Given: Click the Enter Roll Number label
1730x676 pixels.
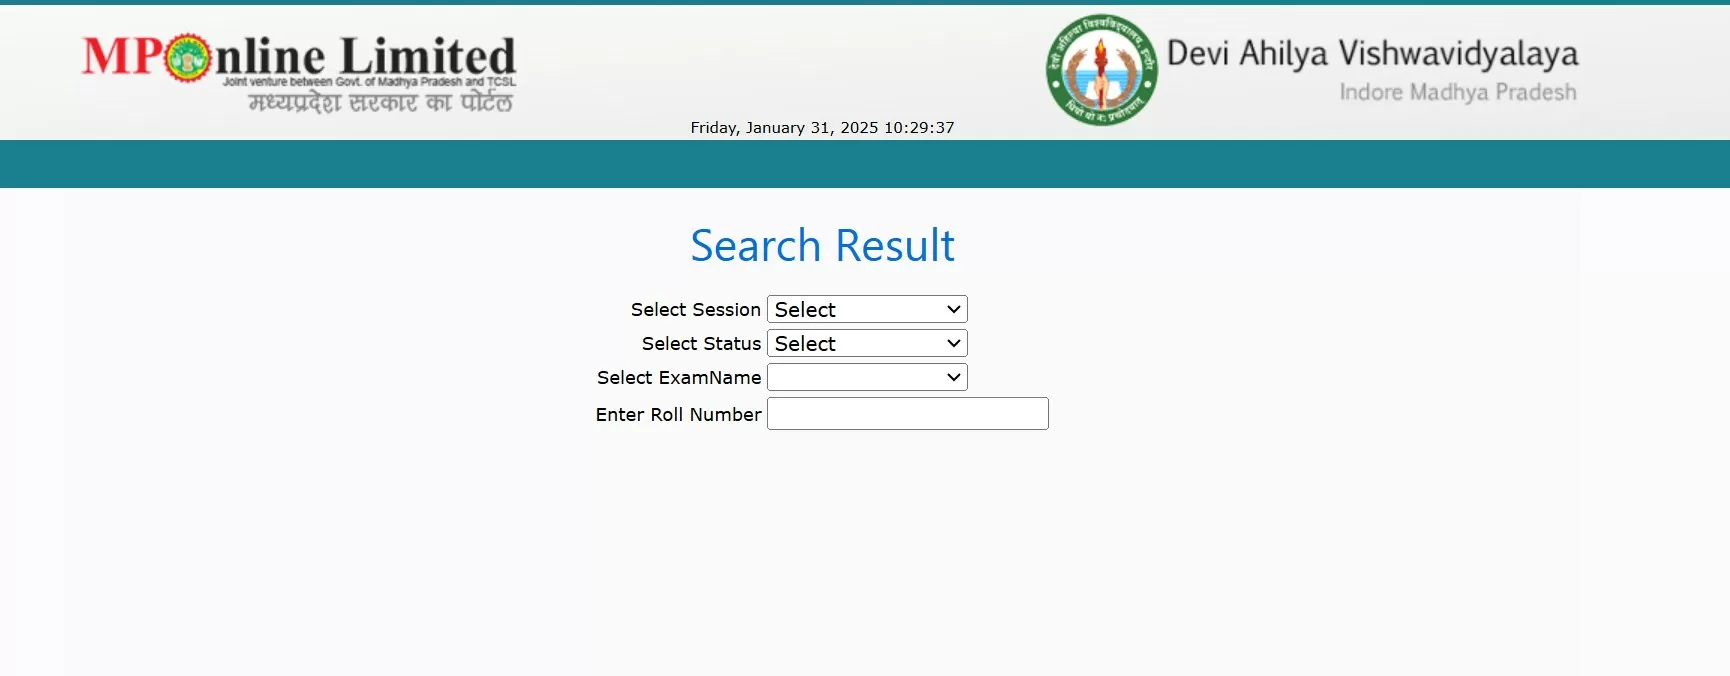Looking at the screenshot, I should pos(678,415).
